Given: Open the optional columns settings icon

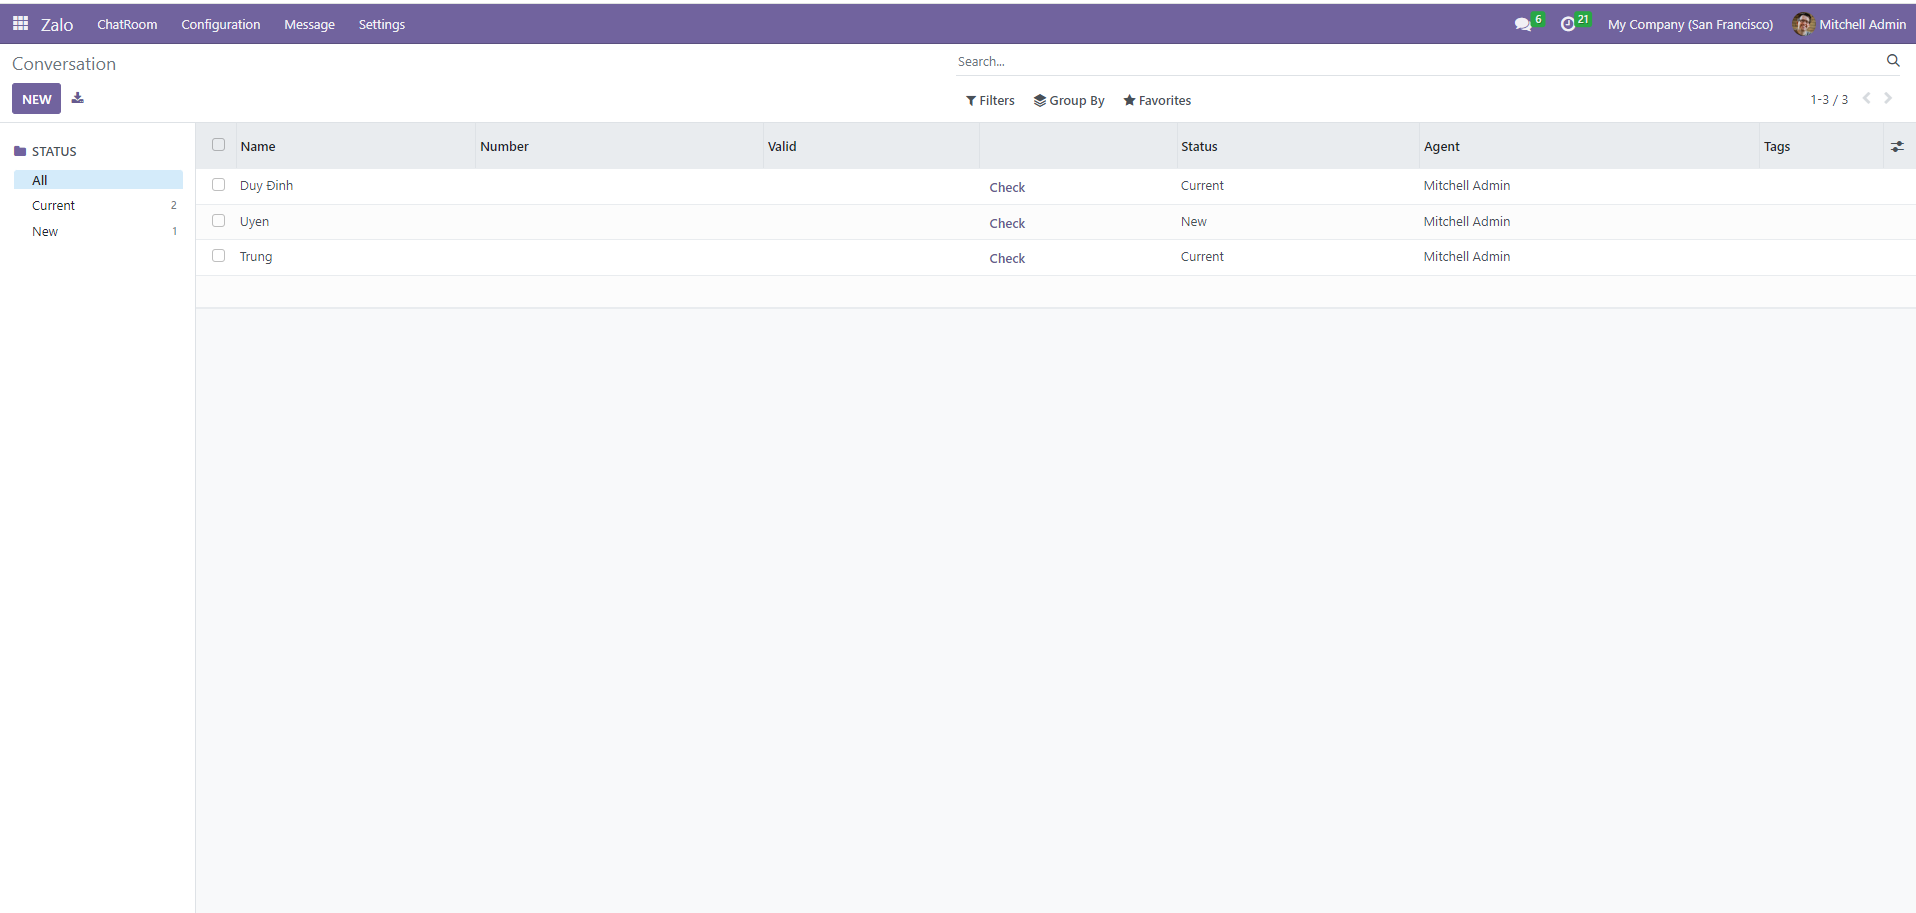Looking at the screenshot, I should 1897,147.
